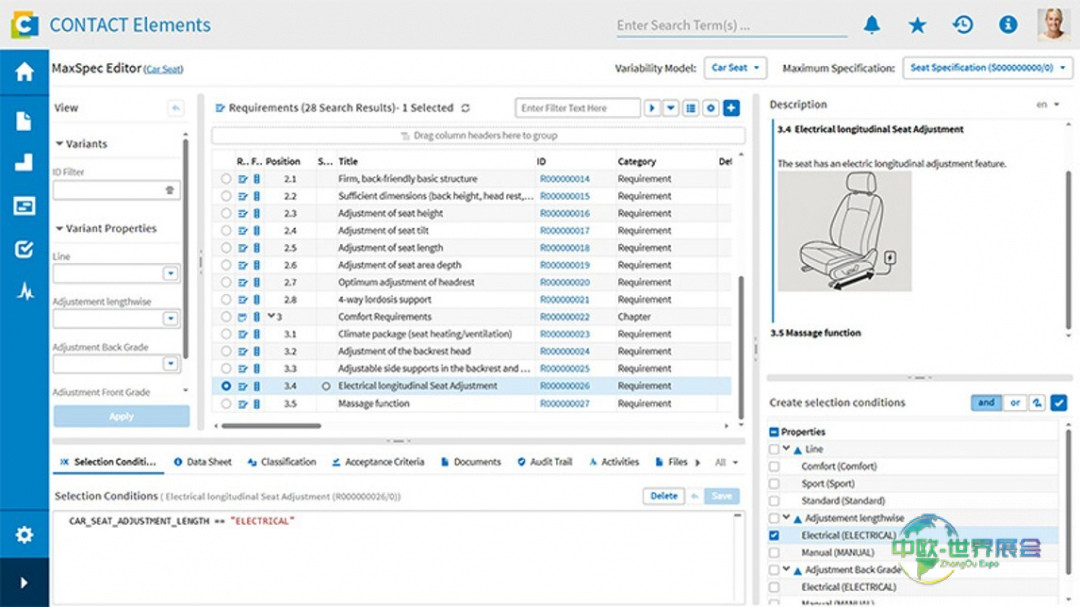Click the Home icon in sidebar

[24, 72]
